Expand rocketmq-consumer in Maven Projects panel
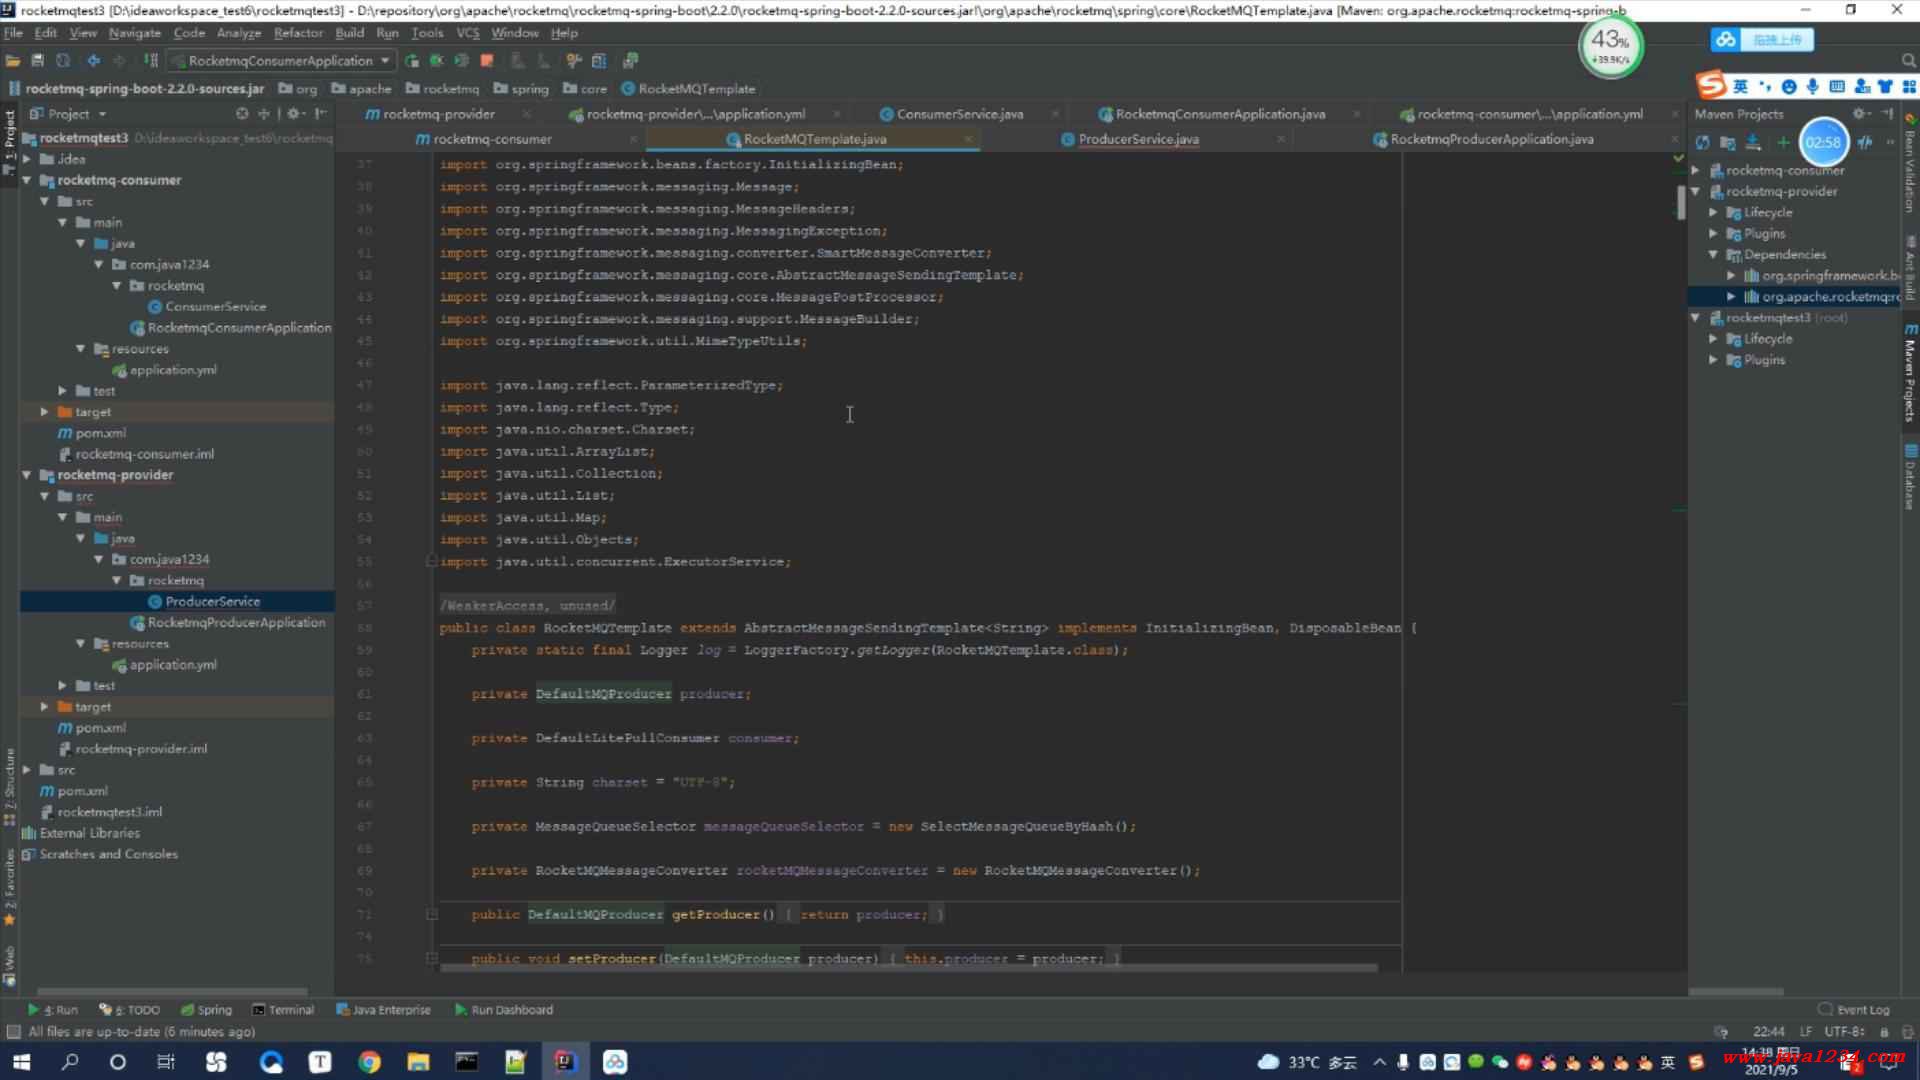Image resolution: width=1920 pixels, height=1080 pixels. click(1696, 171)
